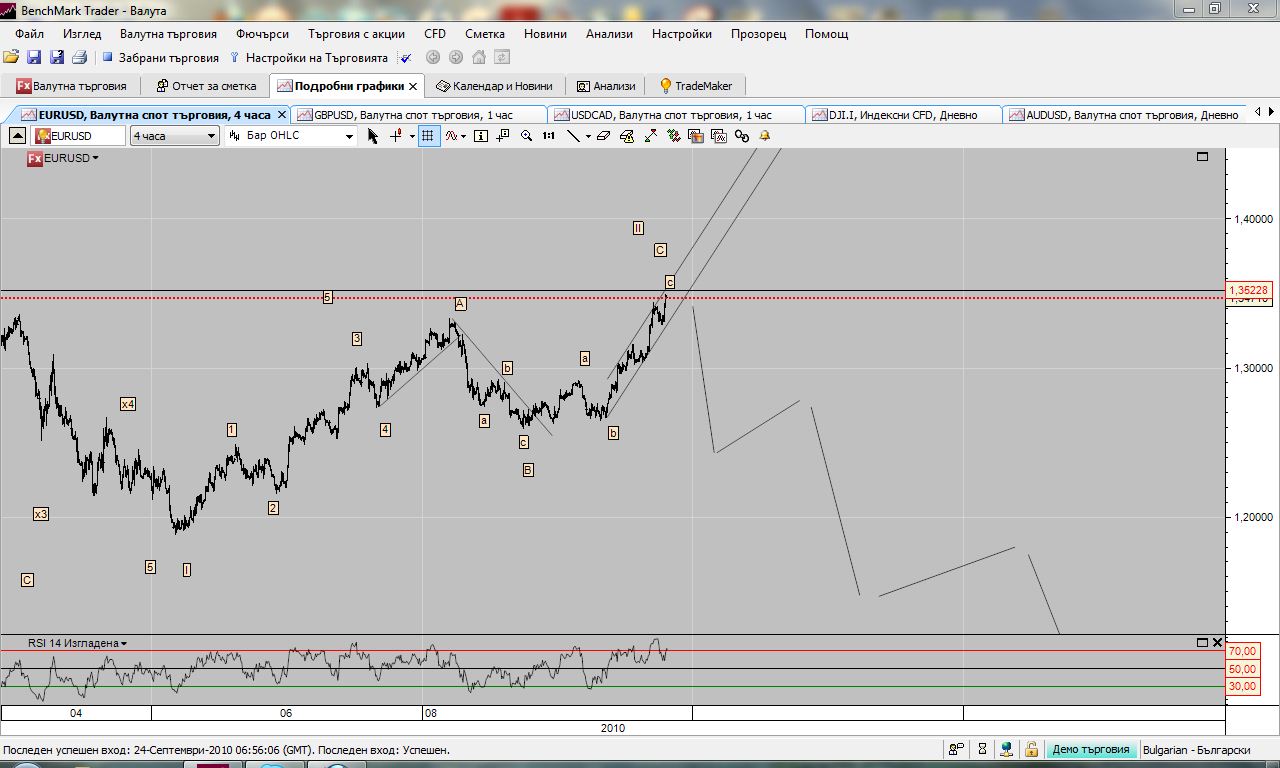Open the Файл menu

tap(29, 33)
